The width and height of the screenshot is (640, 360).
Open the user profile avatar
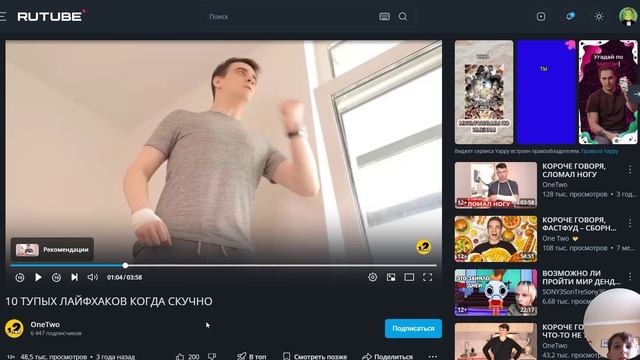click(628, 16)
